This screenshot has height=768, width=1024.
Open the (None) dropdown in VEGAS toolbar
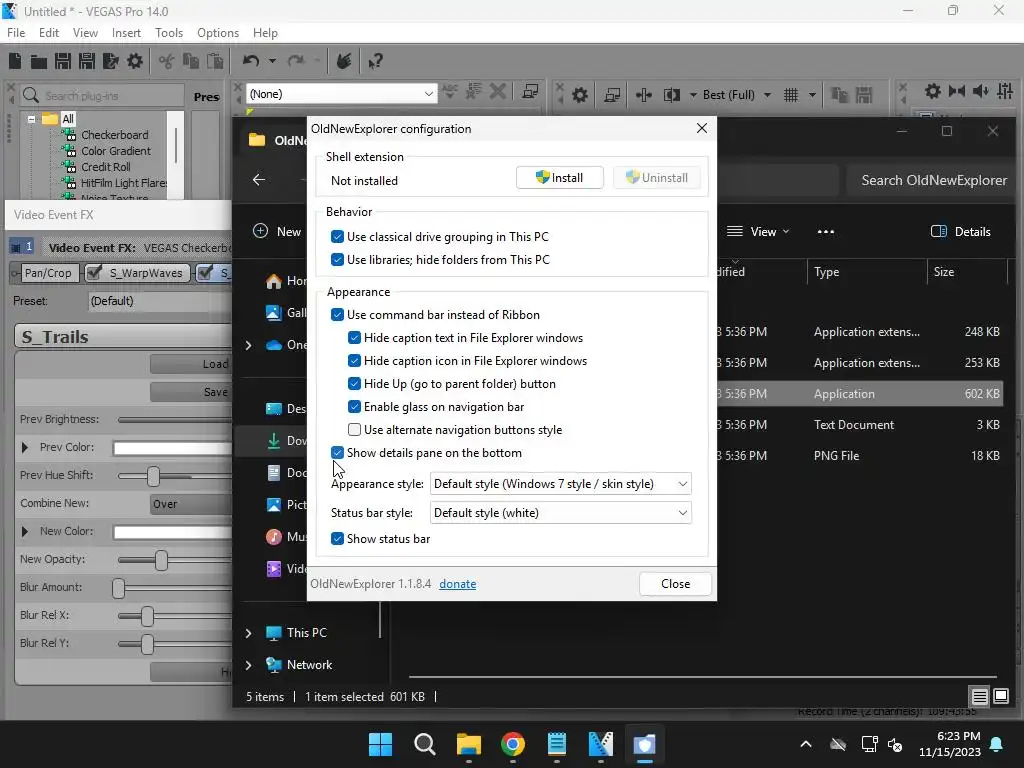[341, 94]
